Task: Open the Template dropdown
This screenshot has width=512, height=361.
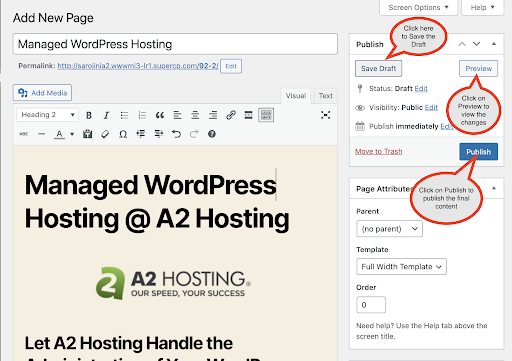Action: [401, 267]
